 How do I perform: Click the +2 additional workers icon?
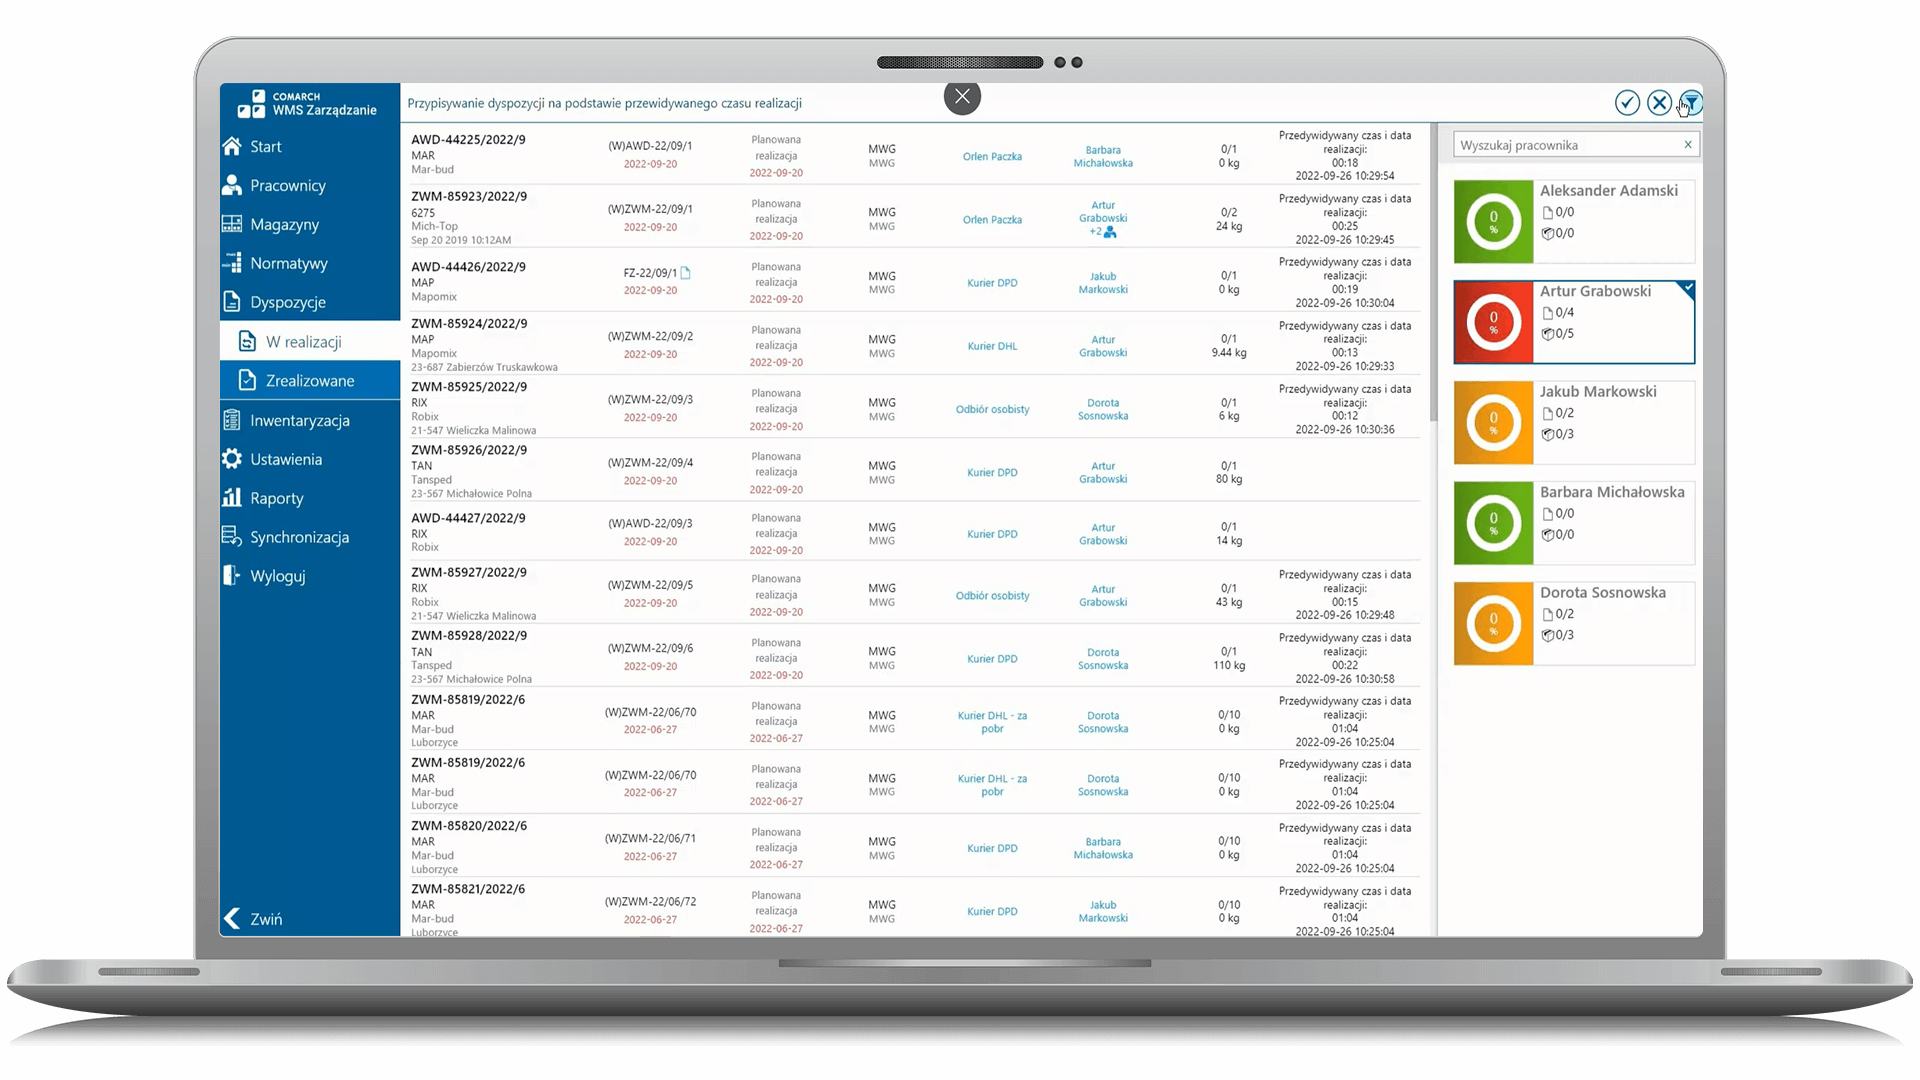[x=1103, y=232]
